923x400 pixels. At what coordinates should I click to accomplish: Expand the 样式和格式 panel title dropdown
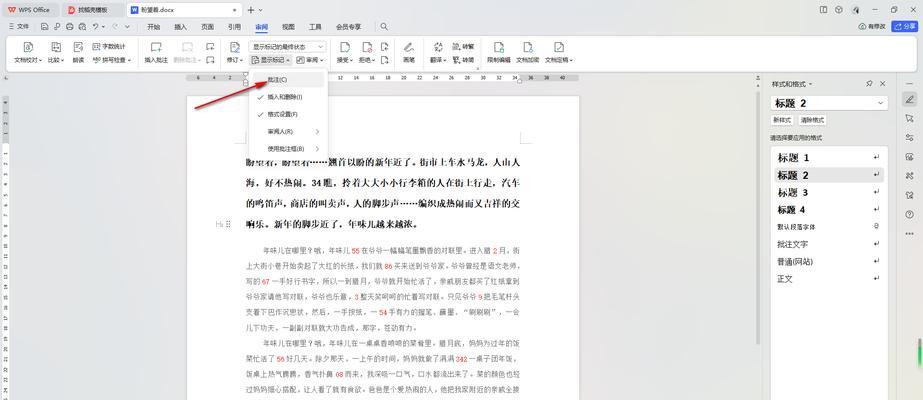tap(810, 84)
